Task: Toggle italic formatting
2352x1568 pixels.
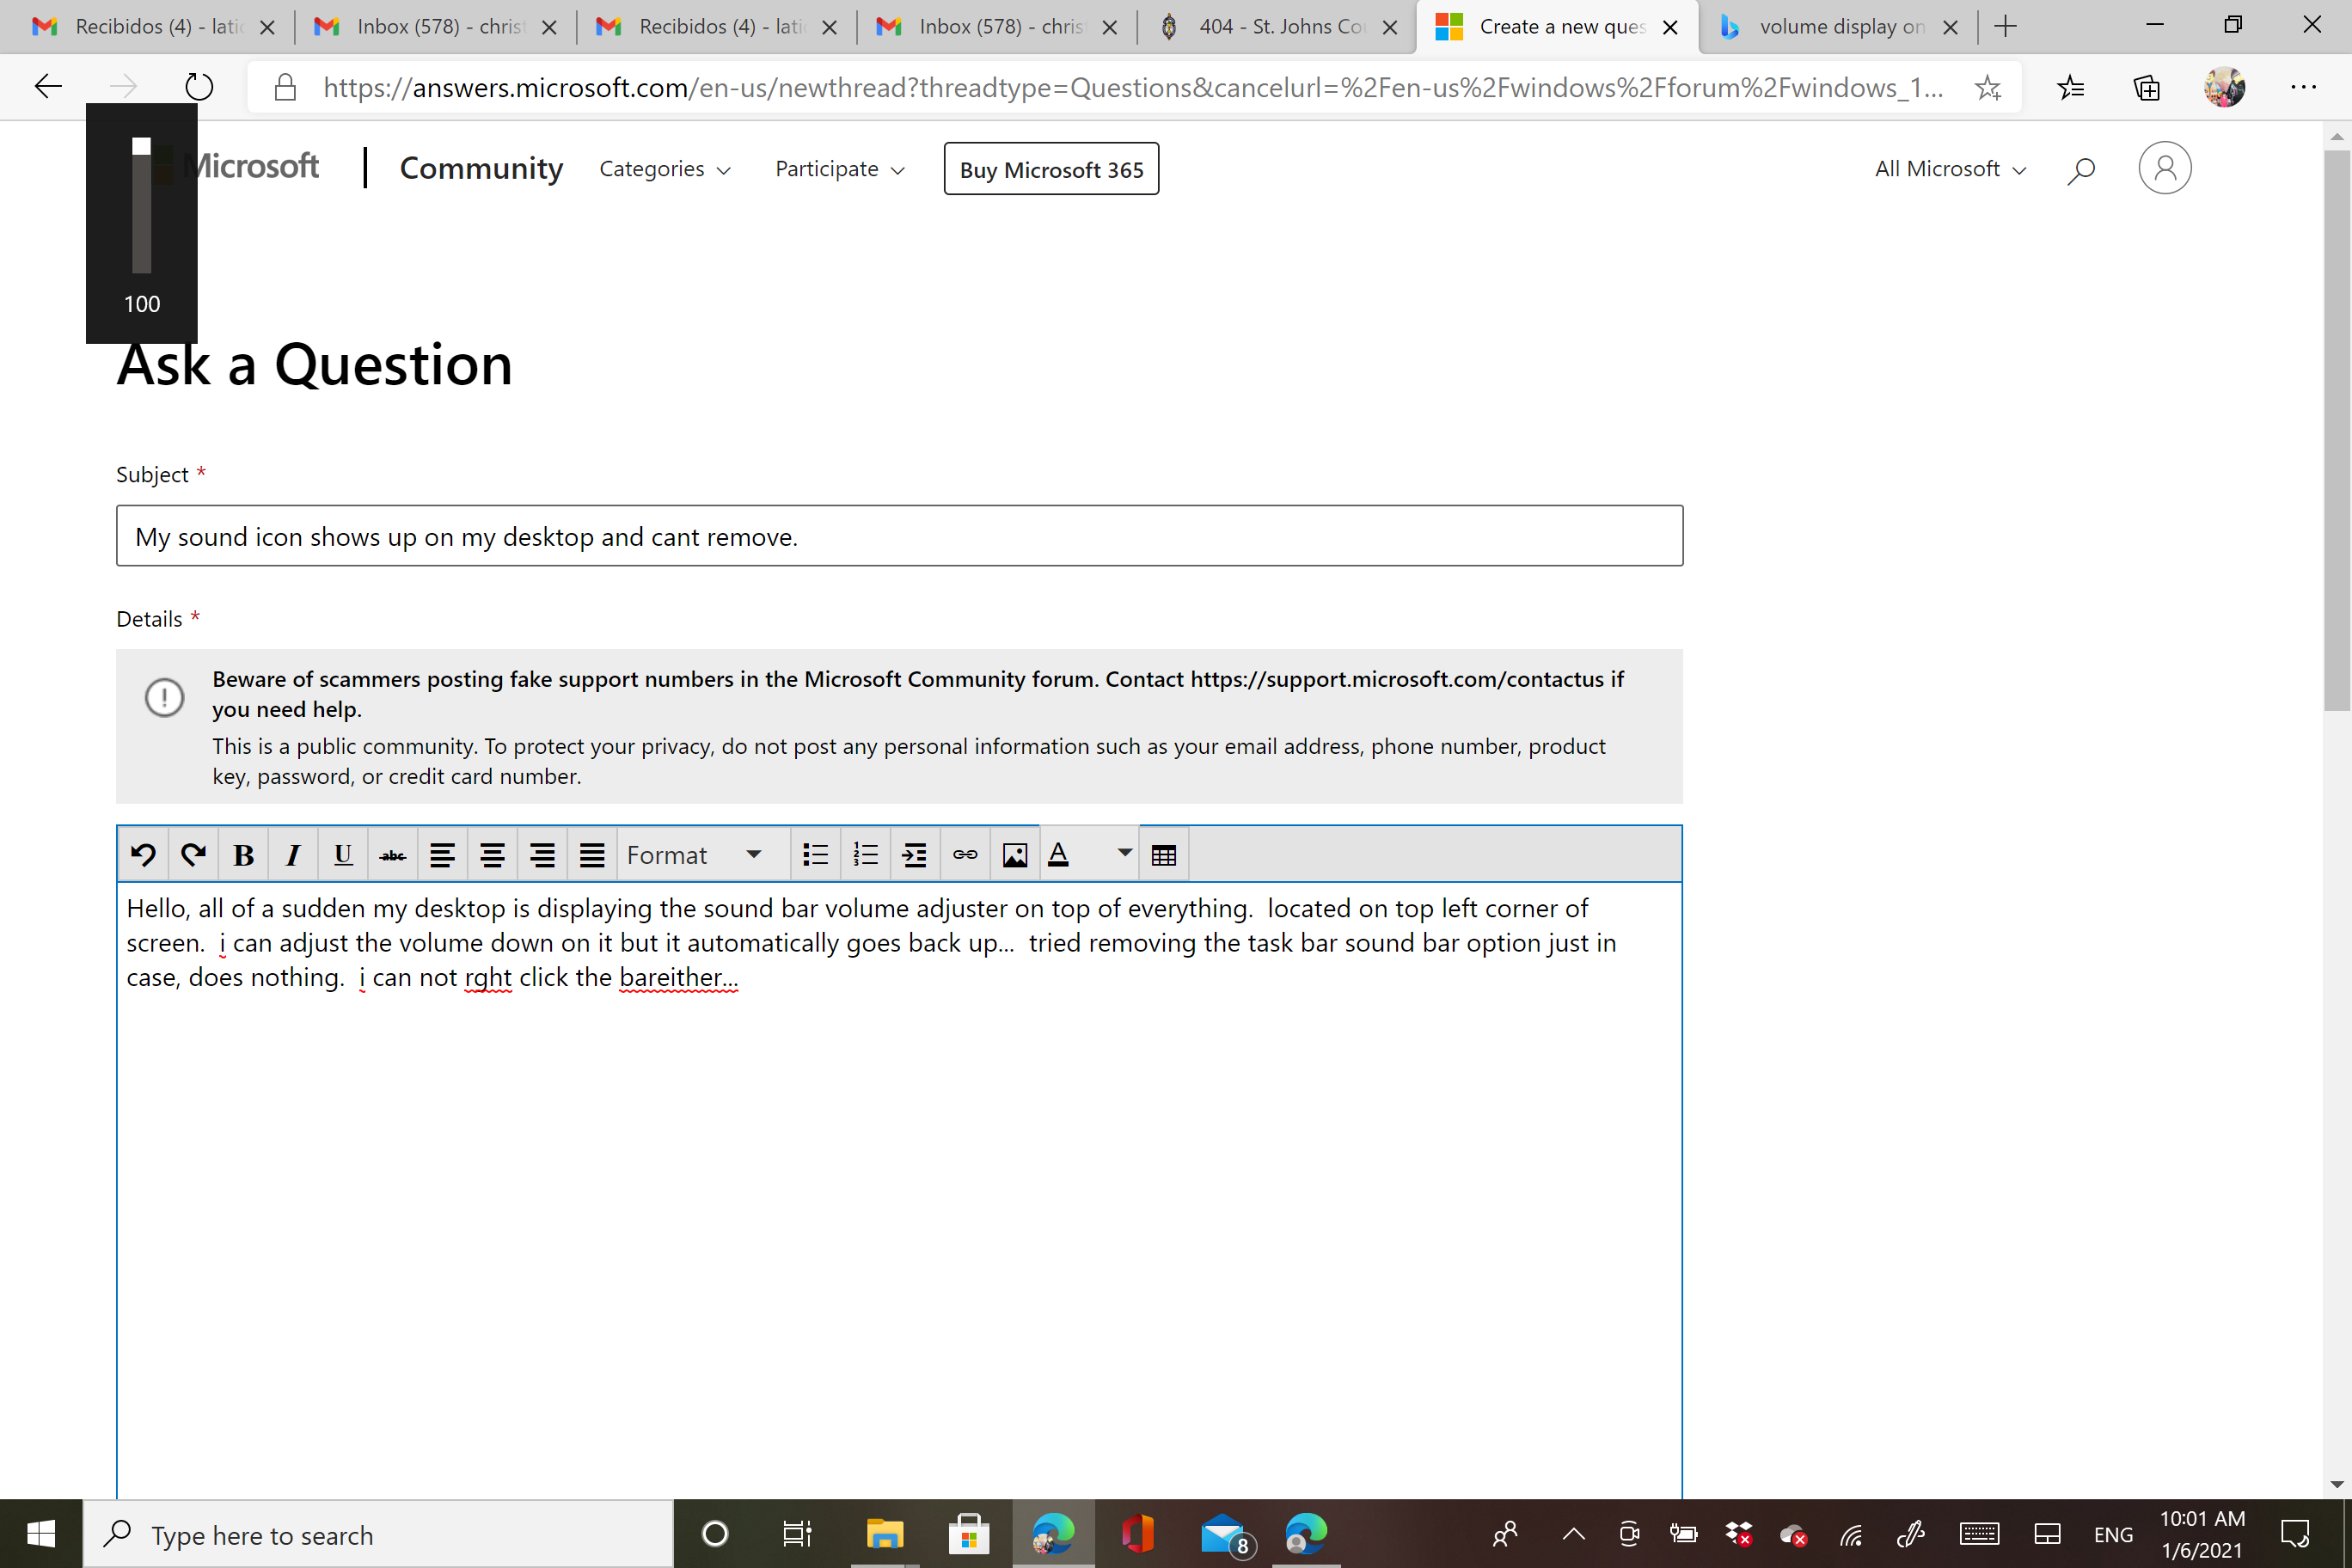Action: [x=293, y=854]
